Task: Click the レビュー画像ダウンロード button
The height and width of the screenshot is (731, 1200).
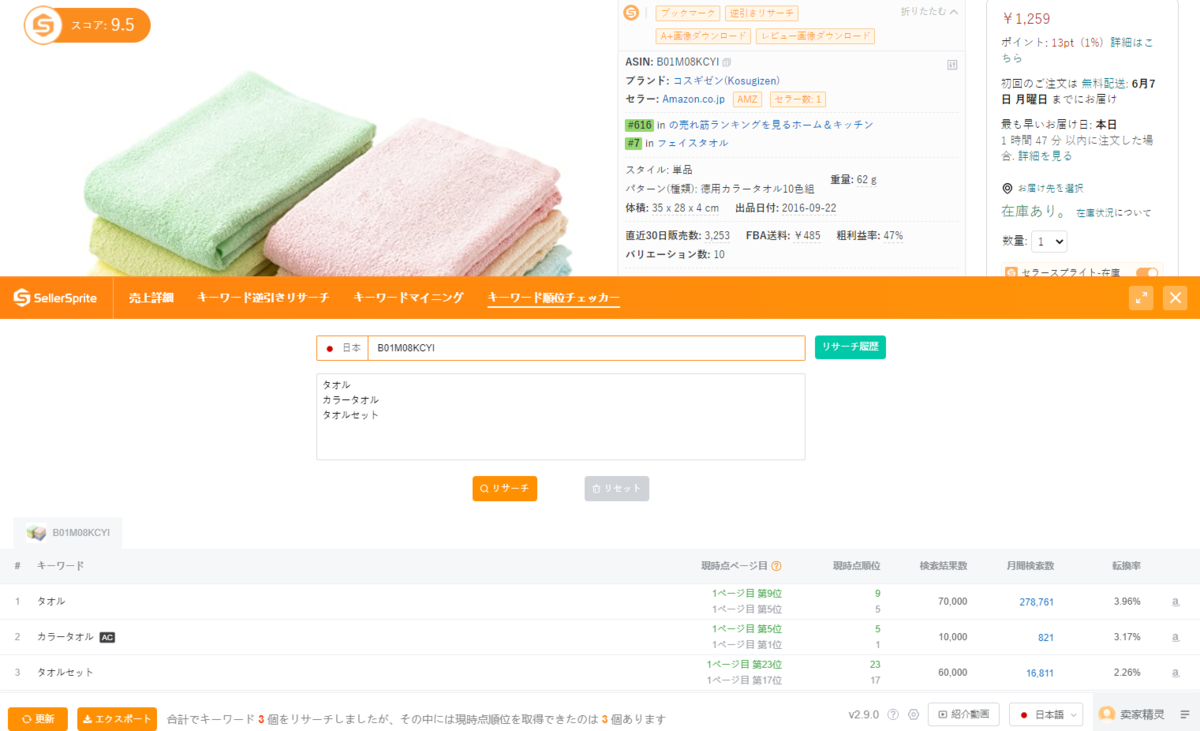Action: point(815,36)
